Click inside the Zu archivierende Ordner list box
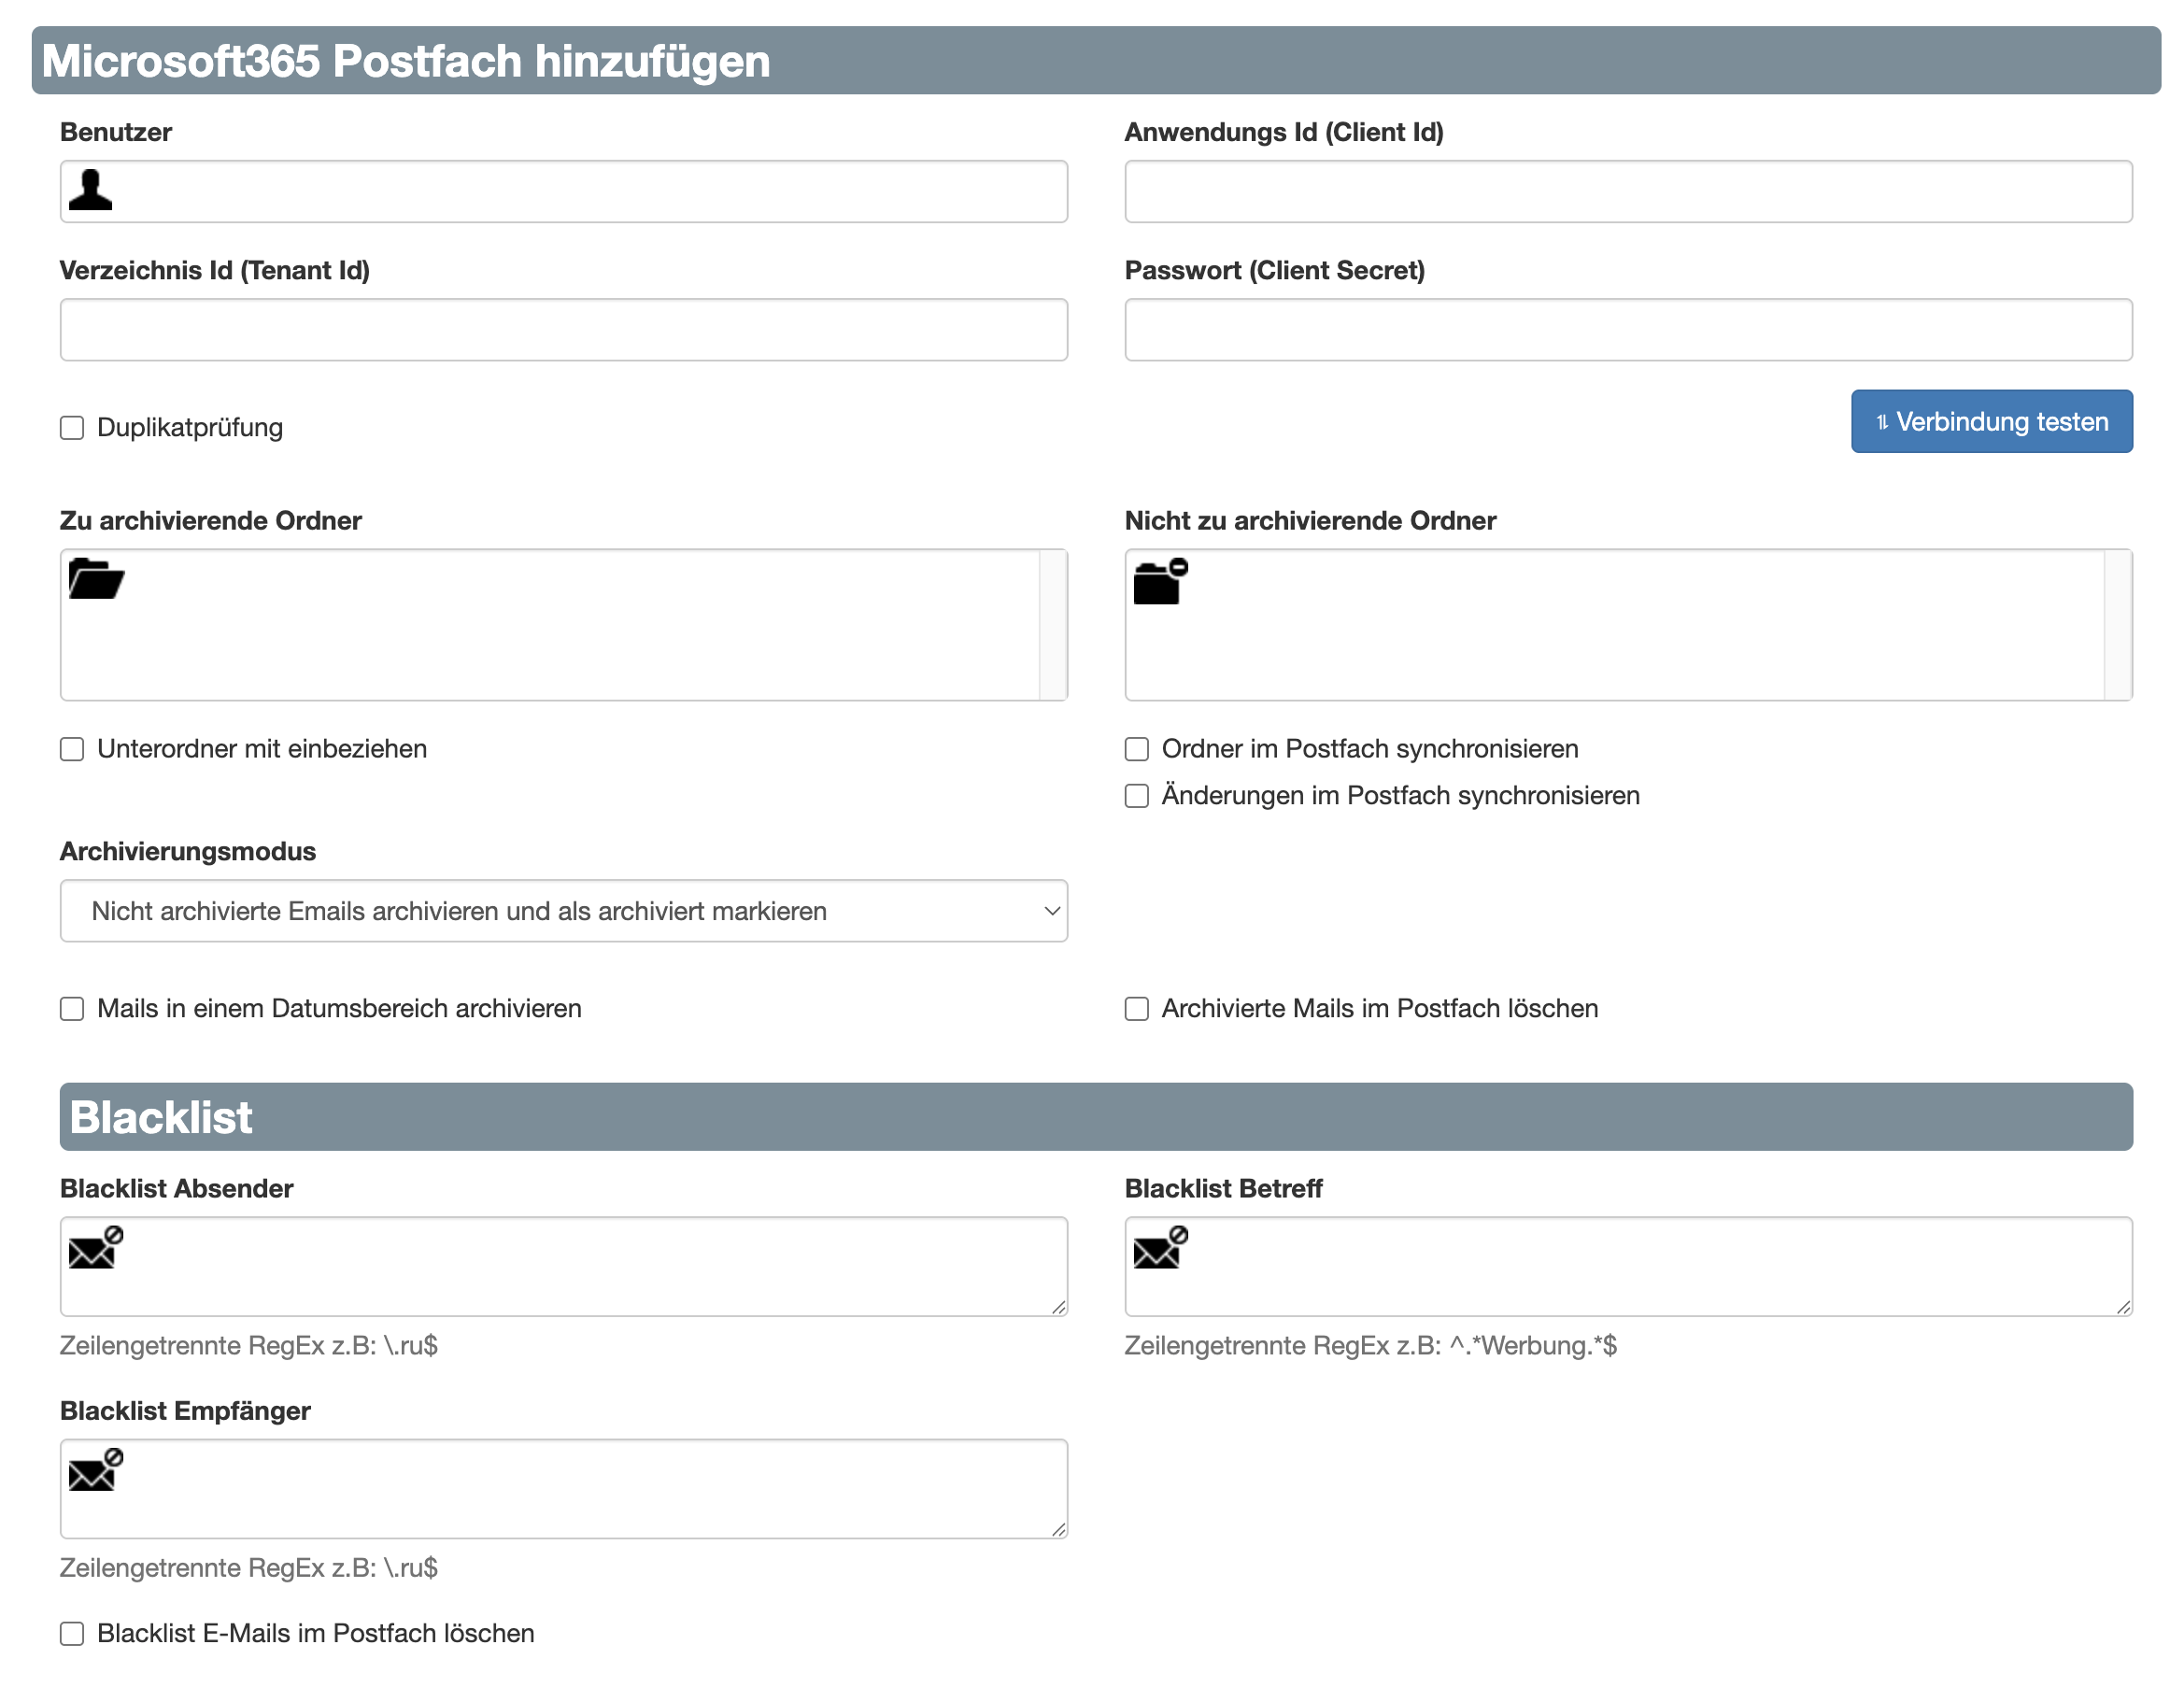This screenshot has height=1687, width=2184. [564, 625]
